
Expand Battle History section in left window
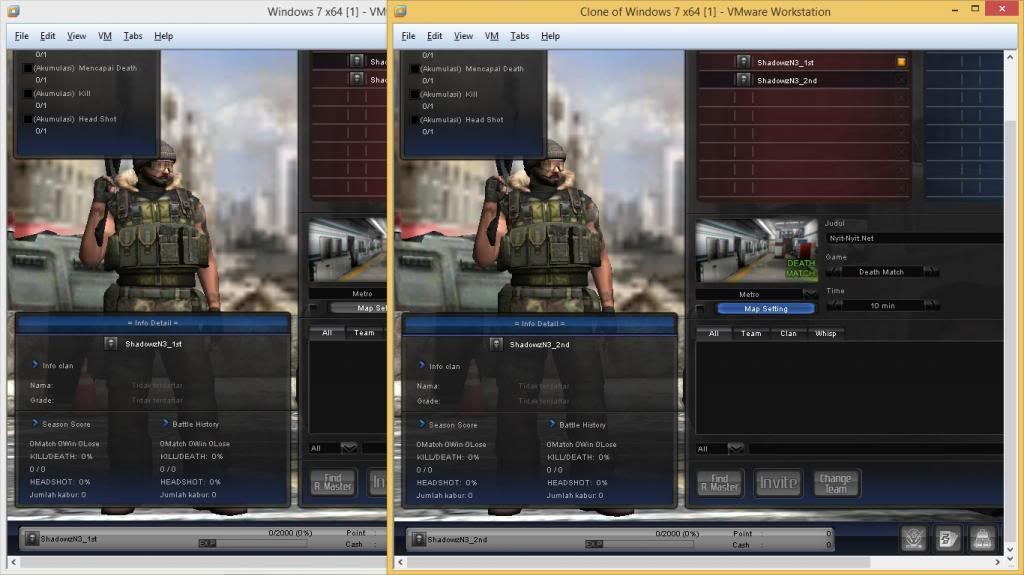[165, 423]
